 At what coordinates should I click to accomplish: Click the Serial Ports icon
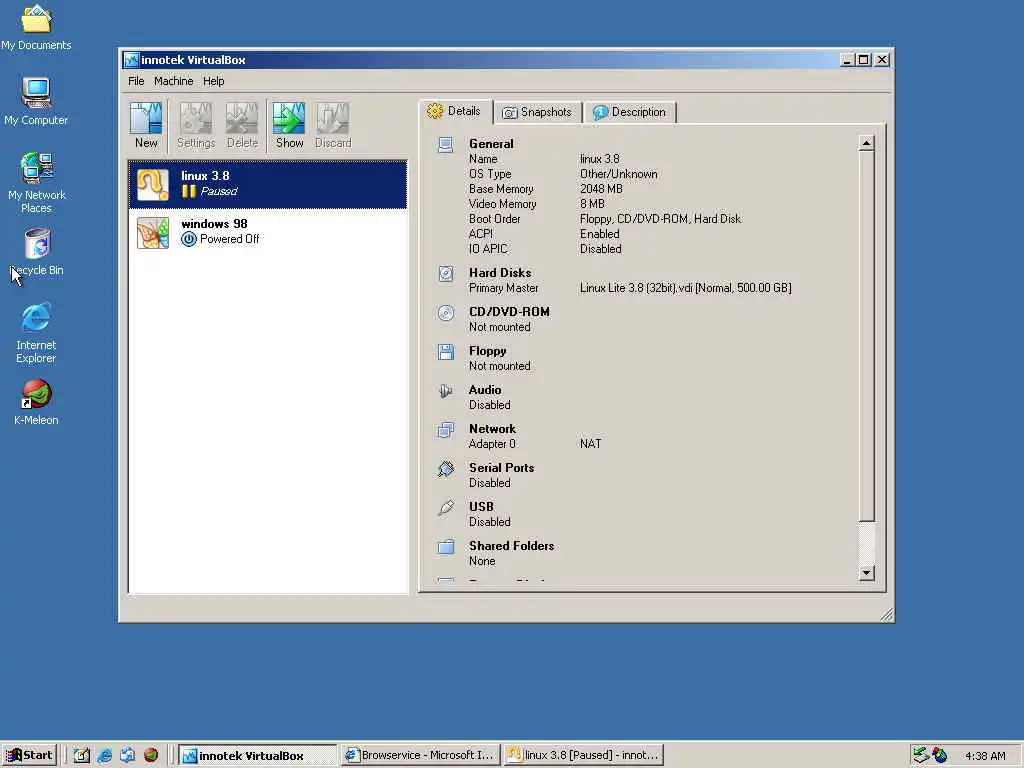click(x=445, y=469)
